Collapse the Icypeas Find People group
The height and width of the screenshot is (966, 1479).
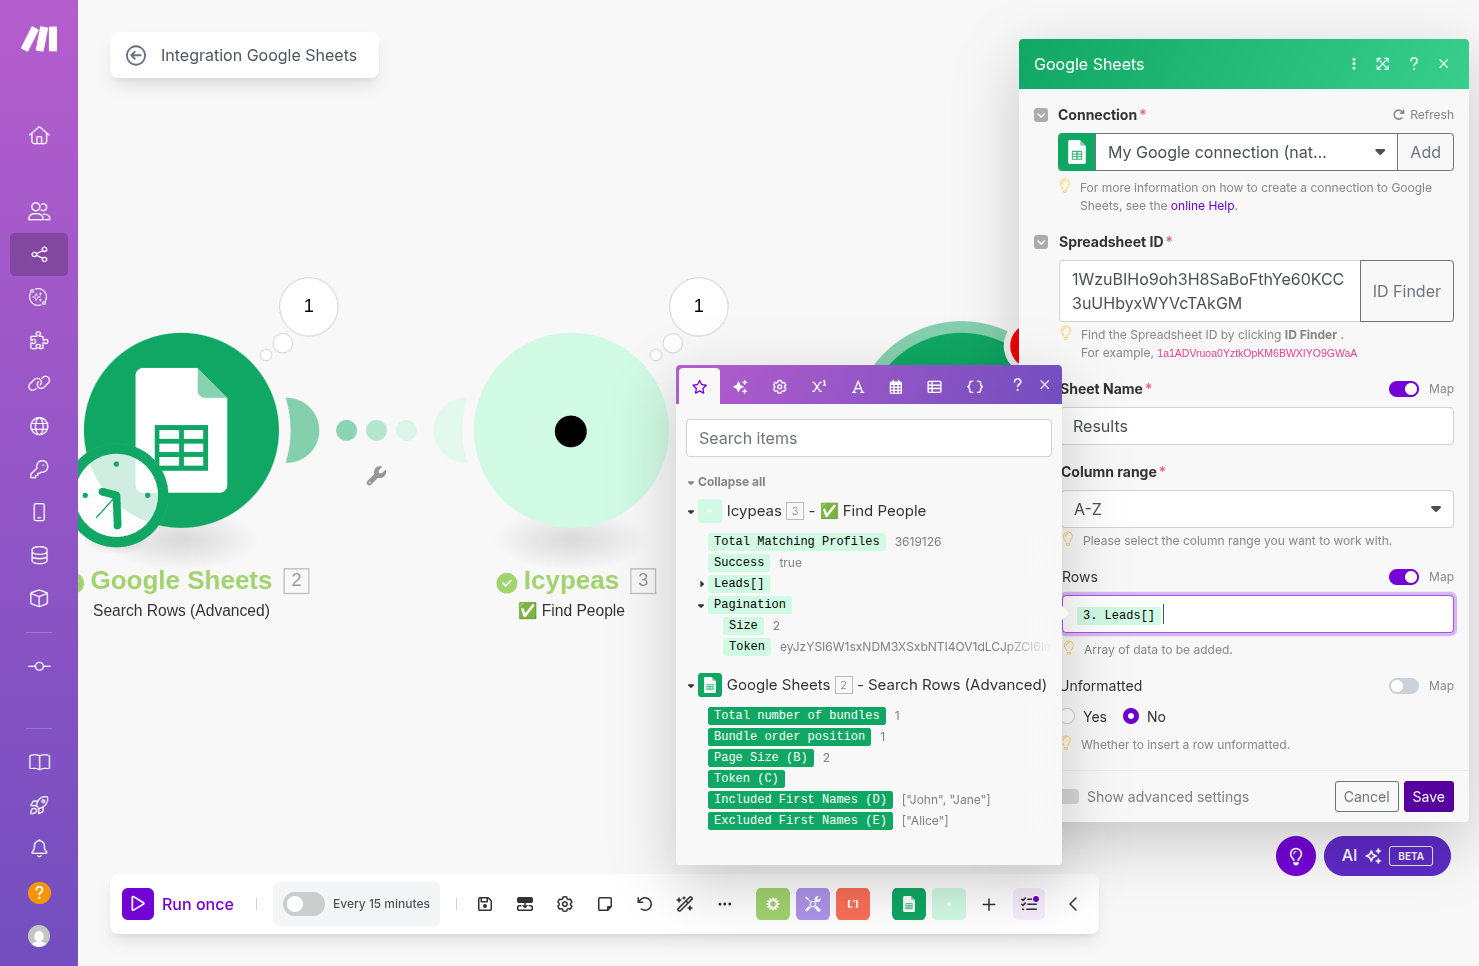coord(691,512)
